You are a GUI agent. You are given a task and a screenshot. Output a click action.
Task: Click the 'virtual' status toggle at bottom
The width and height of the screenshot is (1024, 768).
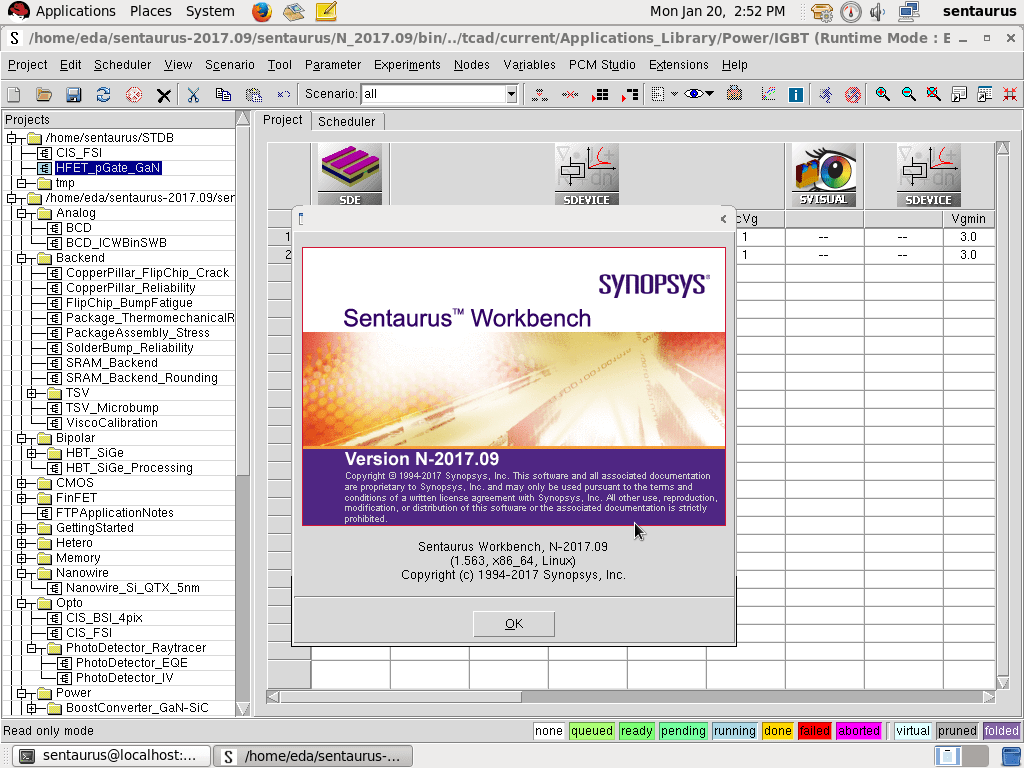point(912,731)
